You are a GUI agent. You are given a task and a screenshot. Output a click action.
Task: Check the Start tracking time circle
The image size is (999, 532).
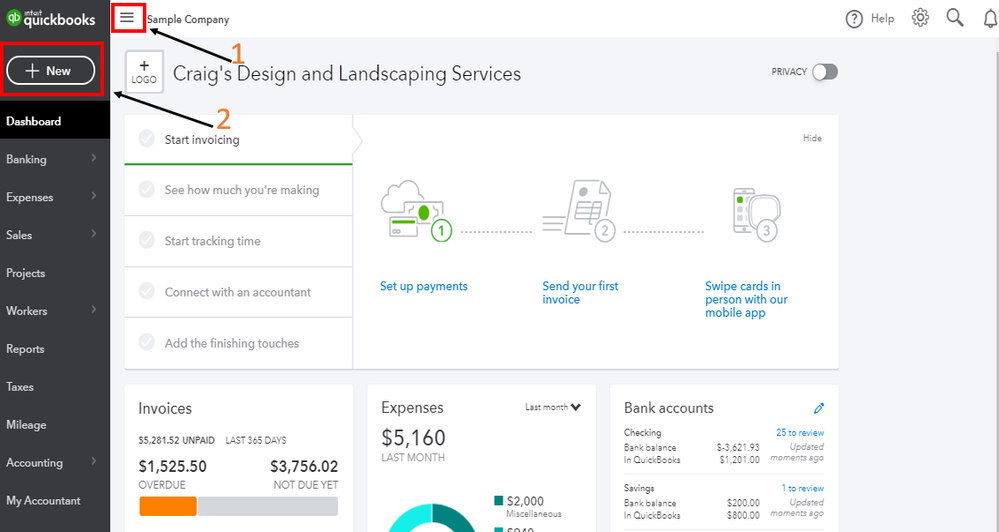pyautogui.click(x=147, y=240)
